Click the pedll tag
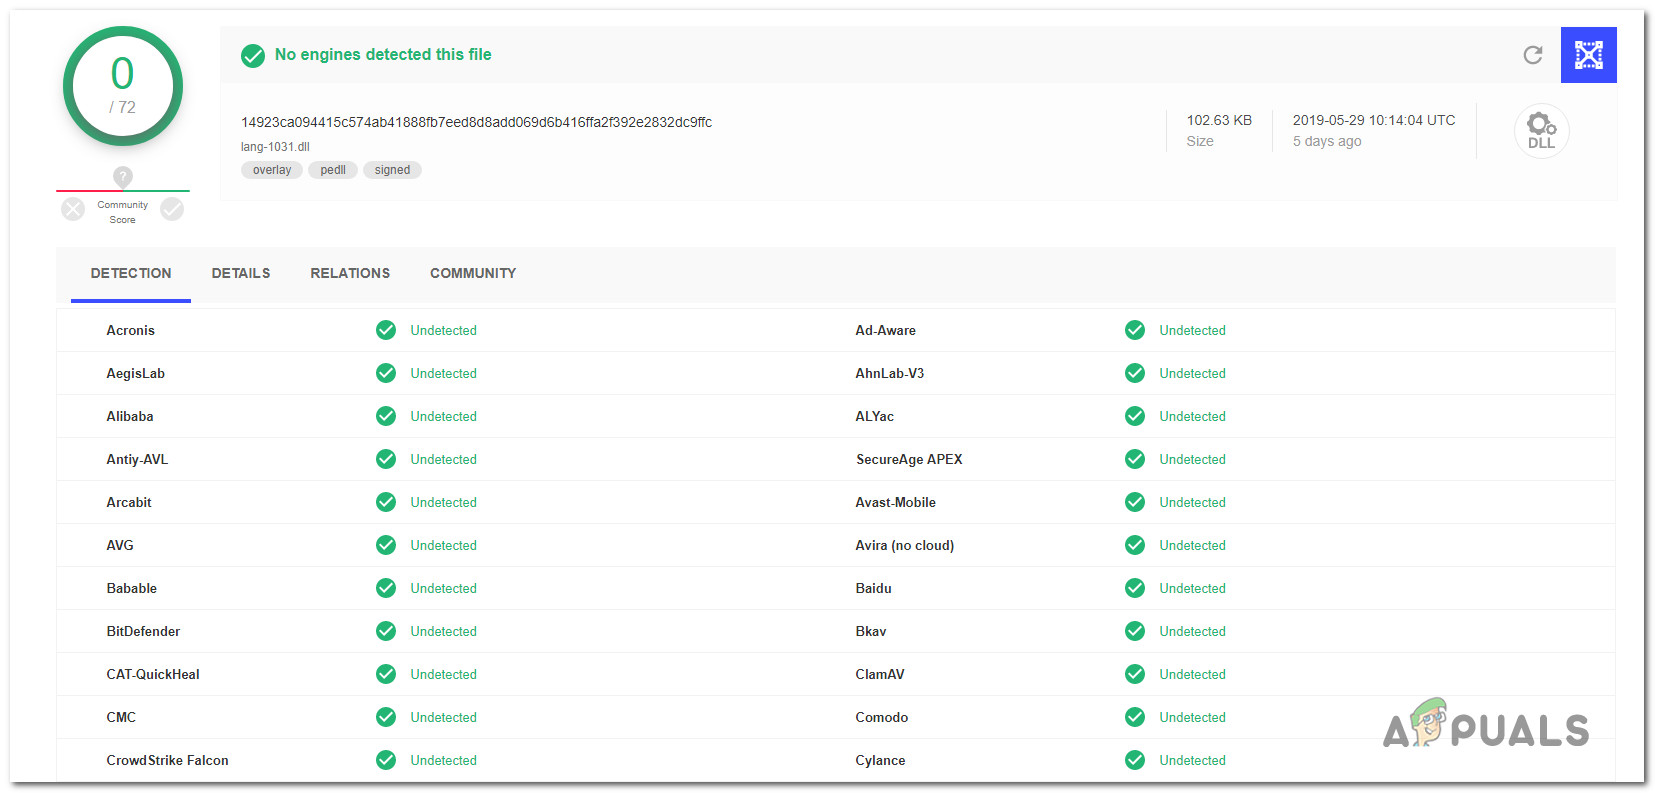 click(x=333, y=170)
